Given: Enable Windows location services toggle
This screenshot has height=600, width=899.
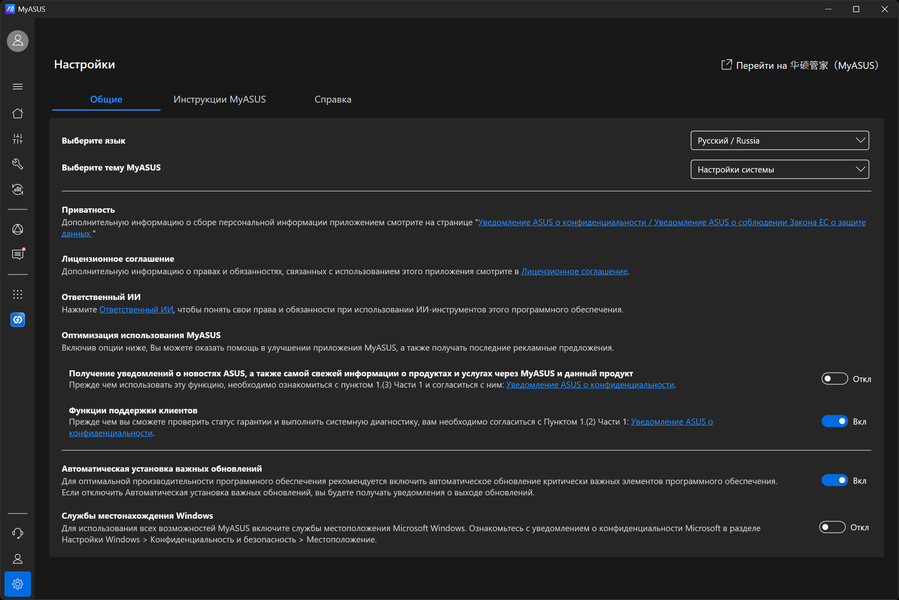Looking at the screenshot, I should 832,527.
